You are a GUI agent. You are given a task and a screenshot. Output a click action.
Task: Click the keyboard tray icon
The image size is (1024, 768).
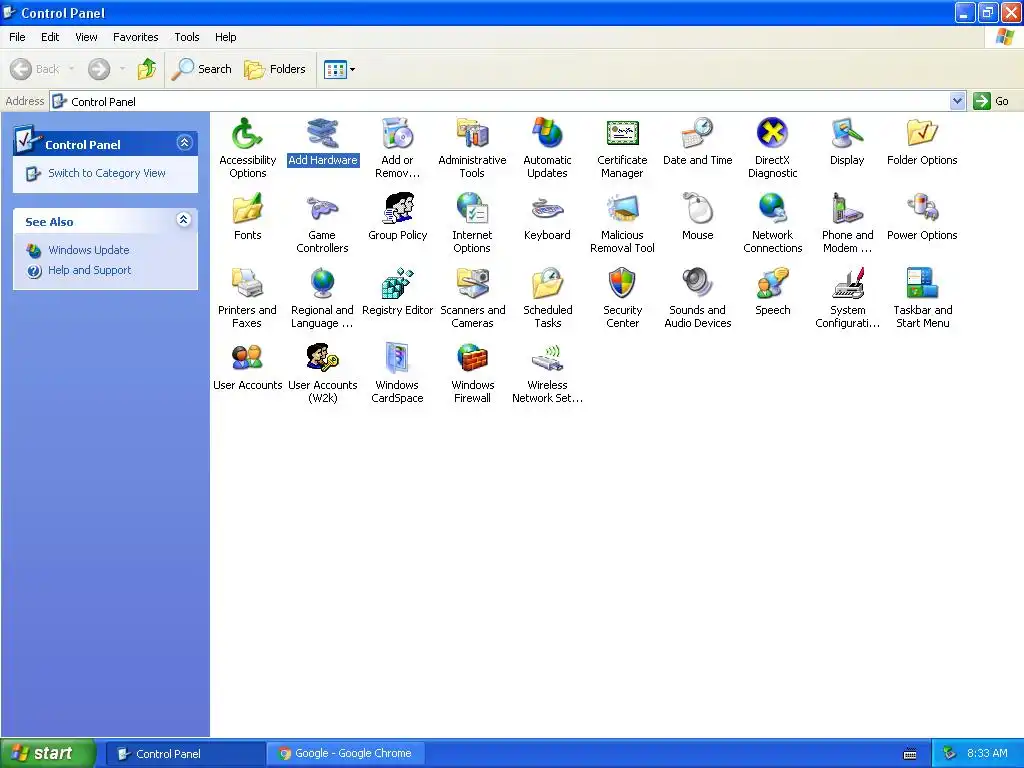point(910,754)
